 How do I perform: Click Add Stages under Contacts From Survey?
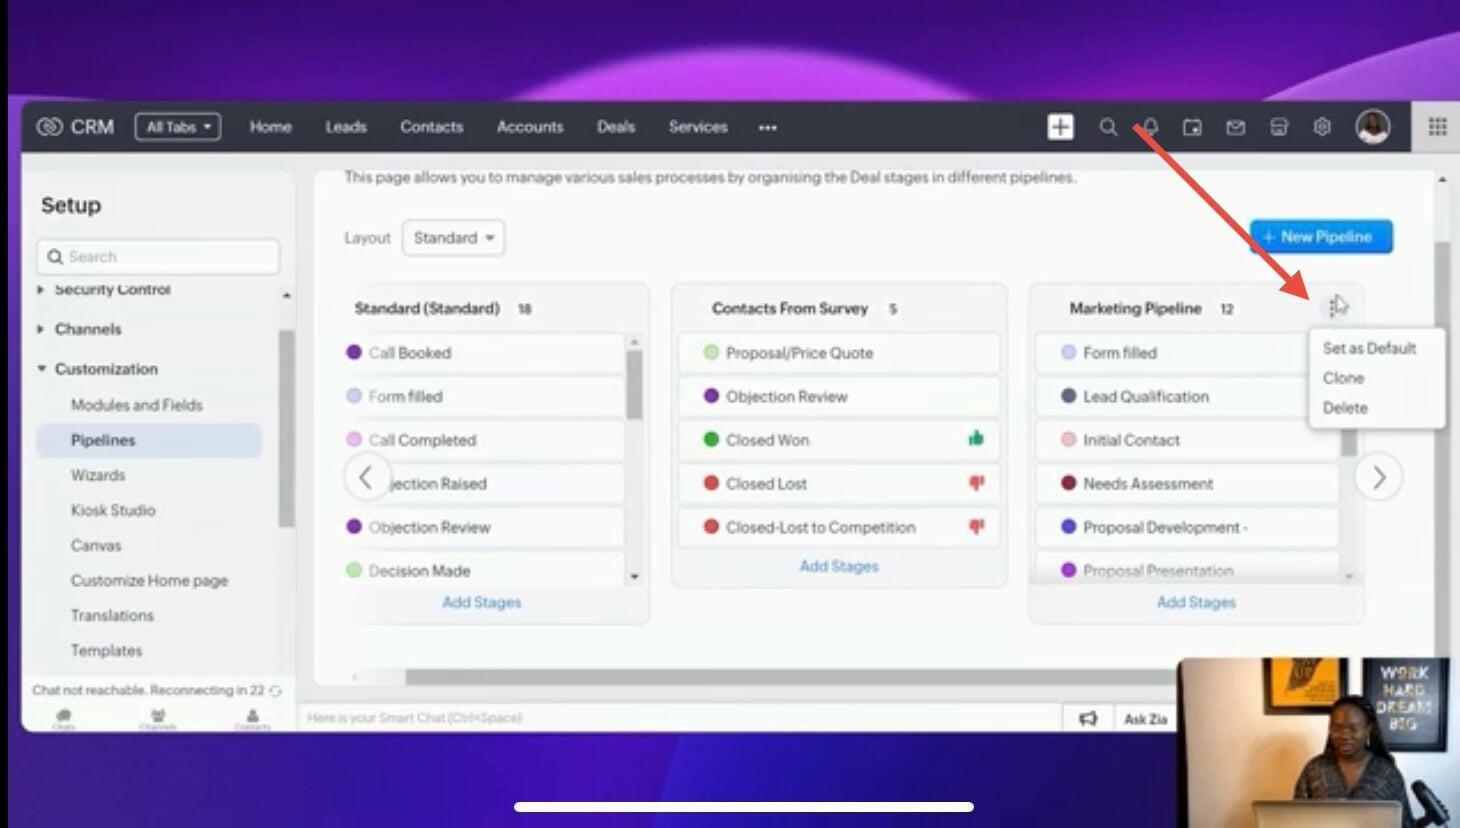click(838, 566)
